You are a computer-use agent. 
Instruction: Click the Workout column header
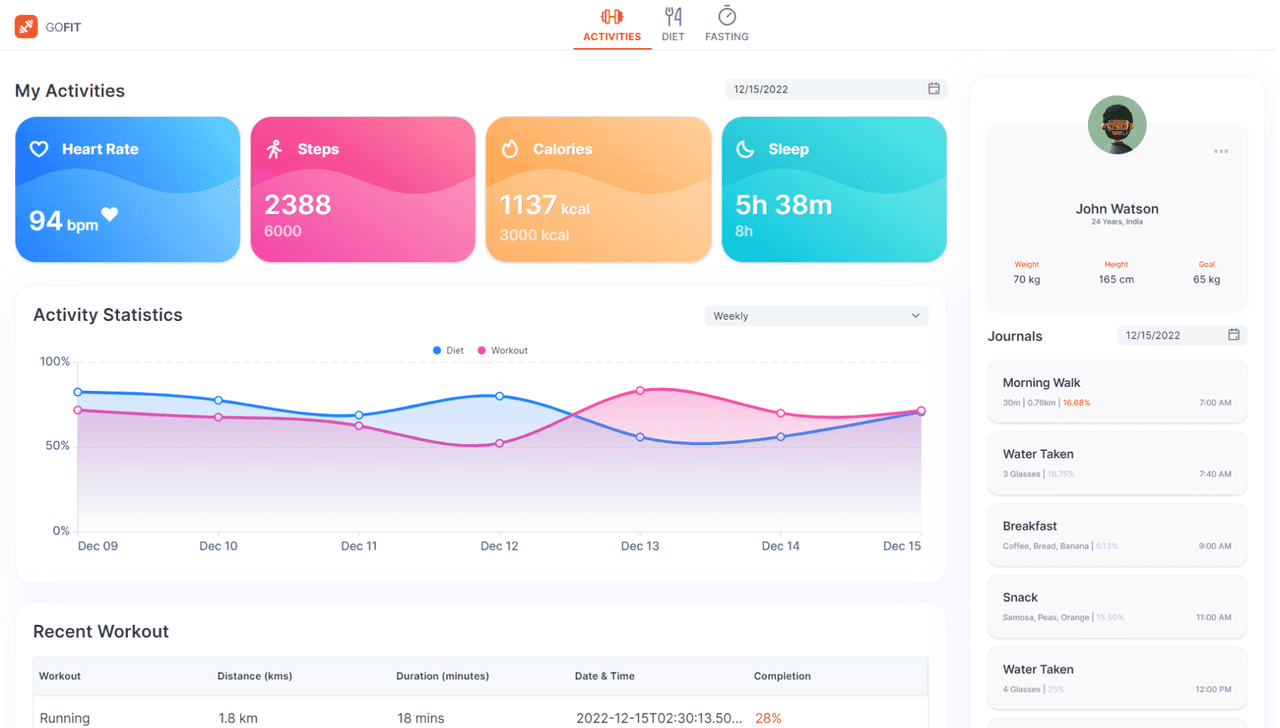[60, 676]
